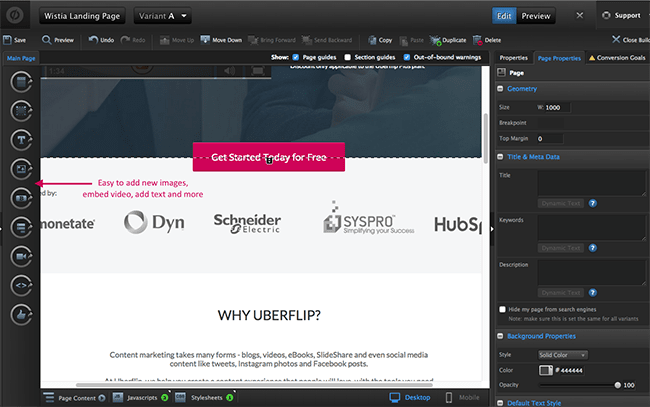
Task: Collapse the Default Text Style section
Action: (x=500, y=403)
